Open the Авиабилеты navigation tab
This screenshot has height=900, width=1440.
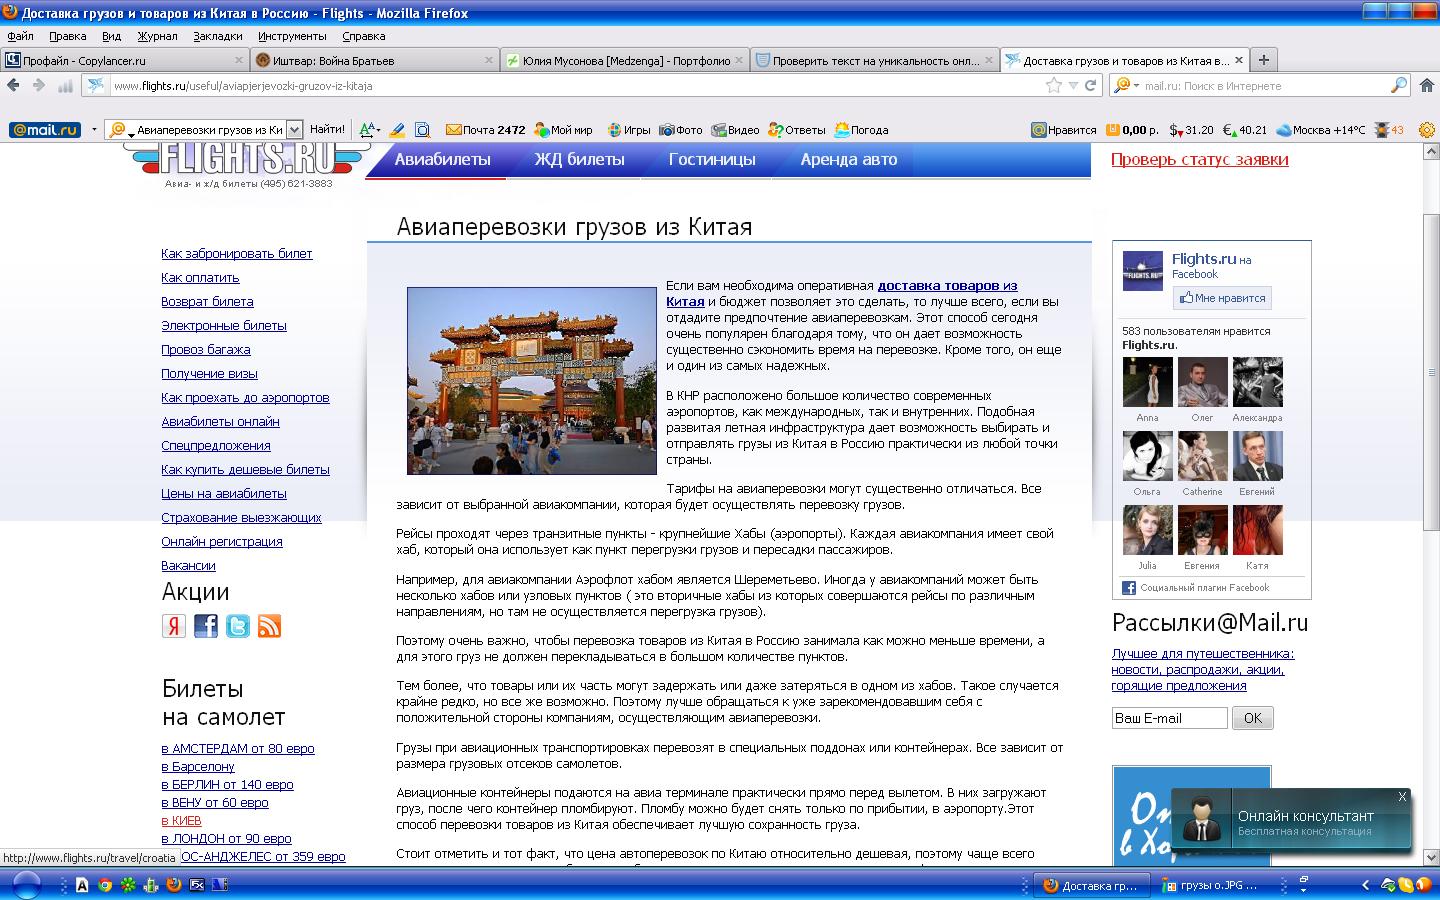pos(442,160)
